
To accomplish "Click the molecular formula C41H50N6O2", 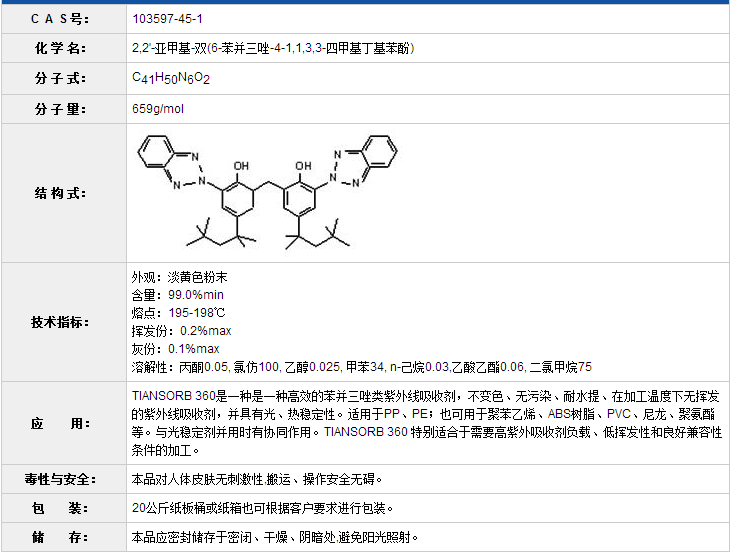I will (x=171, y=78).
